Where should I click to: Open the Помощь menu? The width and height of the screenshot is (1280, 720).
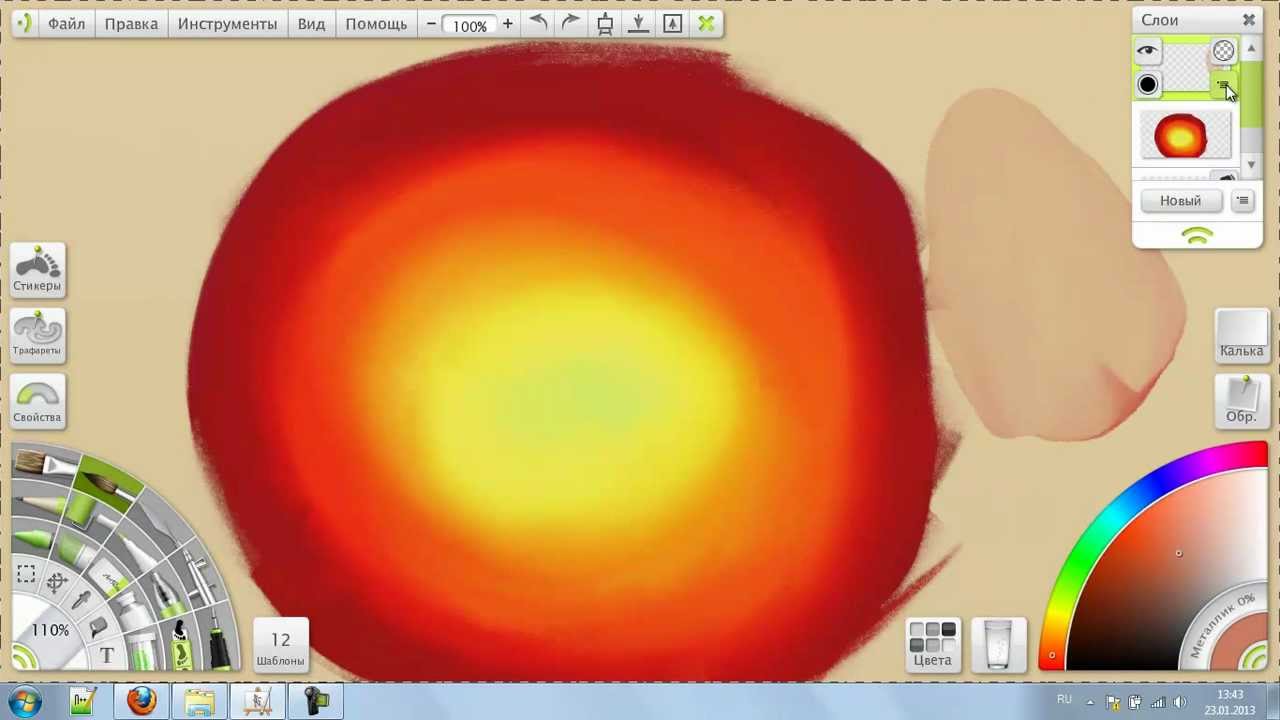click(376, 23)
